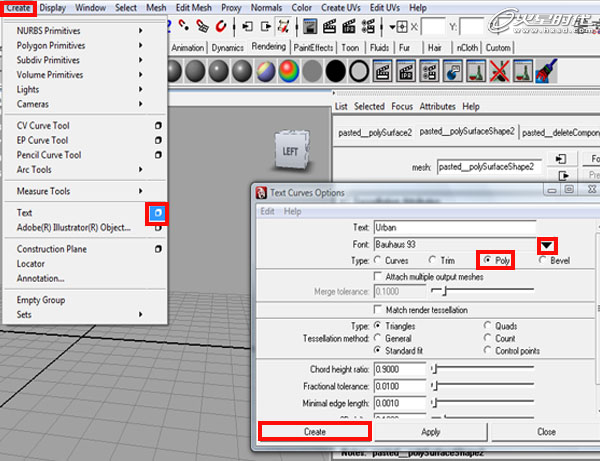Image resolution: width=600 pixels, height=461 pixels.
Task: Click the output connections icon in status line
Action: click(266, 26)
